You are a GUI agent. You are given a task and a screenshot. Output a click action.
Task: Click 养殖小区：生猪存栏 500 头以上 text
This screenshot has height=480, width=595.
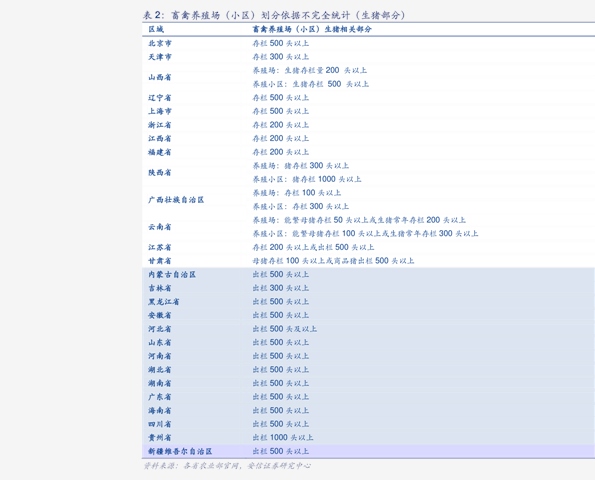(x=311, y=84)
